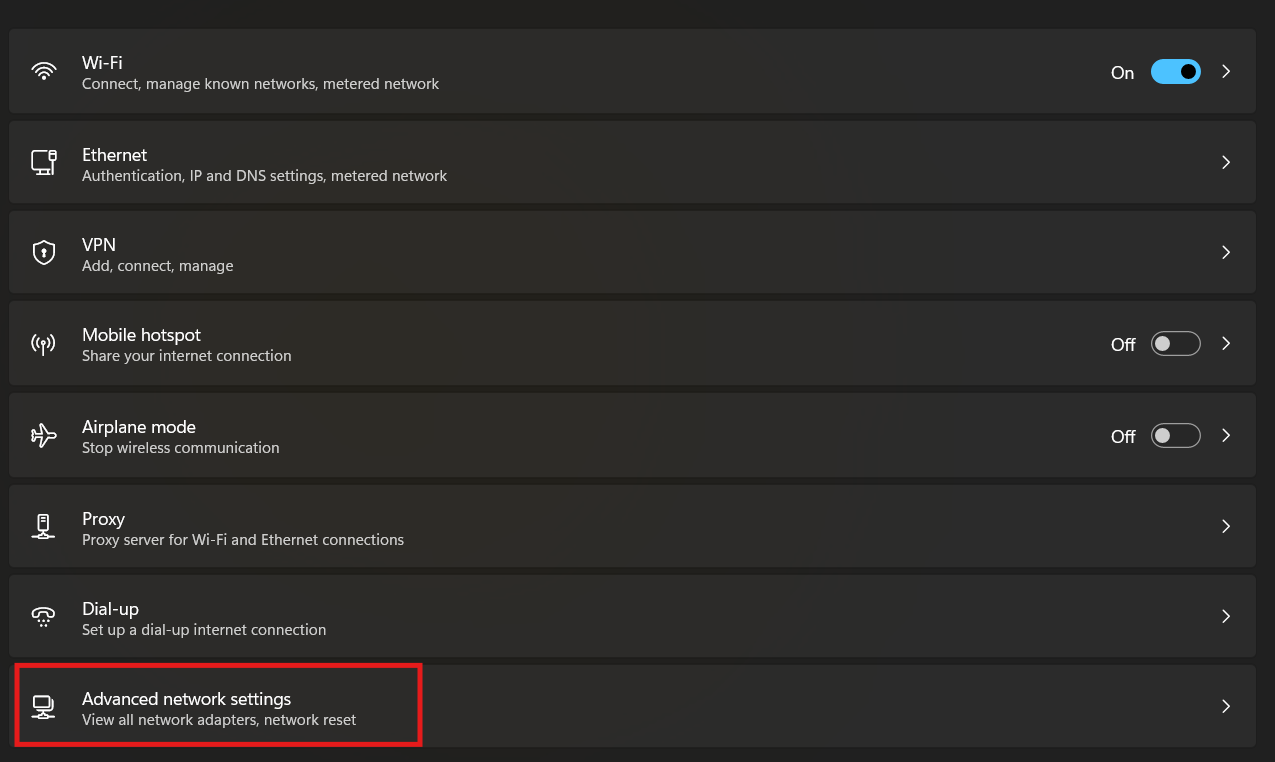
Task: Click the "Share your internet connection" description
Action: pyautogui.click(x=187, y=356)
